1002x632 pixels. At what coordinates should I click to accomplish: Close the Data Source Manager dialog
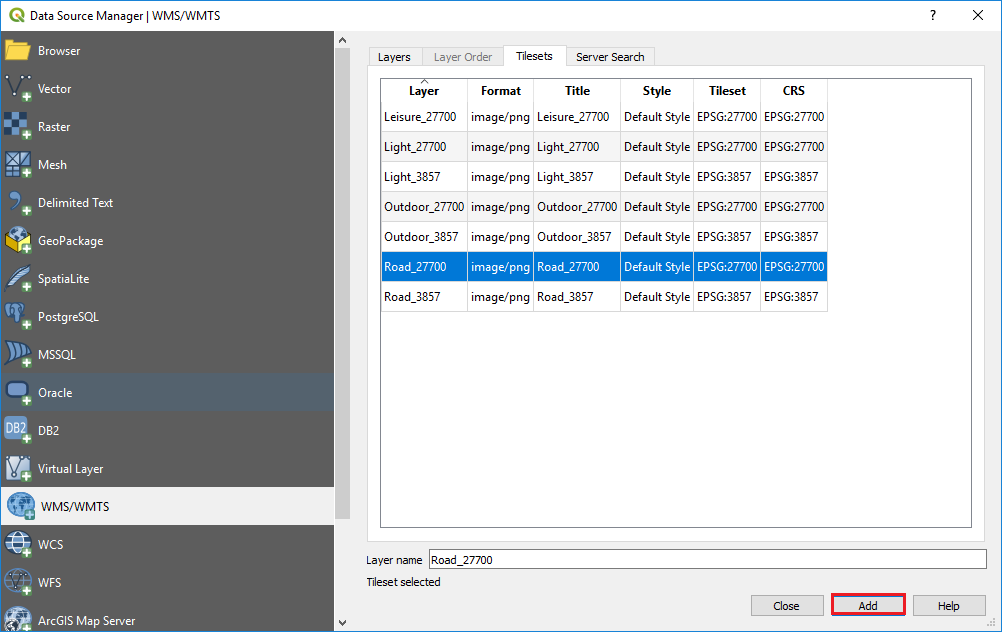[787, 605]
